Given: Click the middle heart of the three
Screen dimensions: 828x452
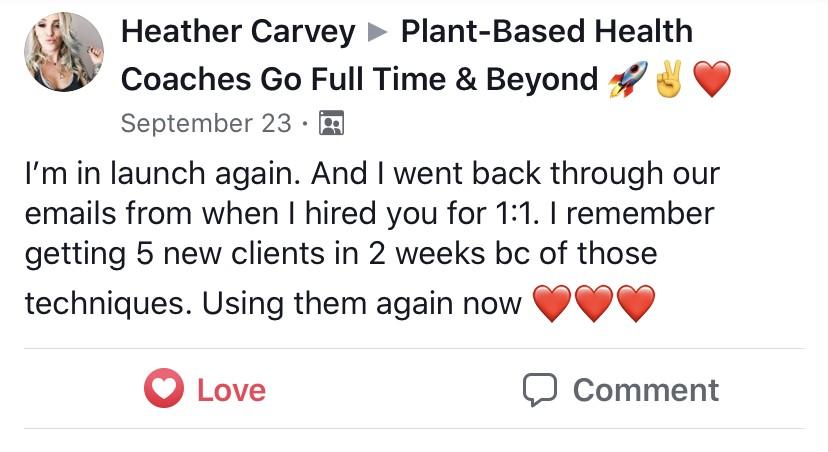Looking at the screenshot, I should coord(593,304).
